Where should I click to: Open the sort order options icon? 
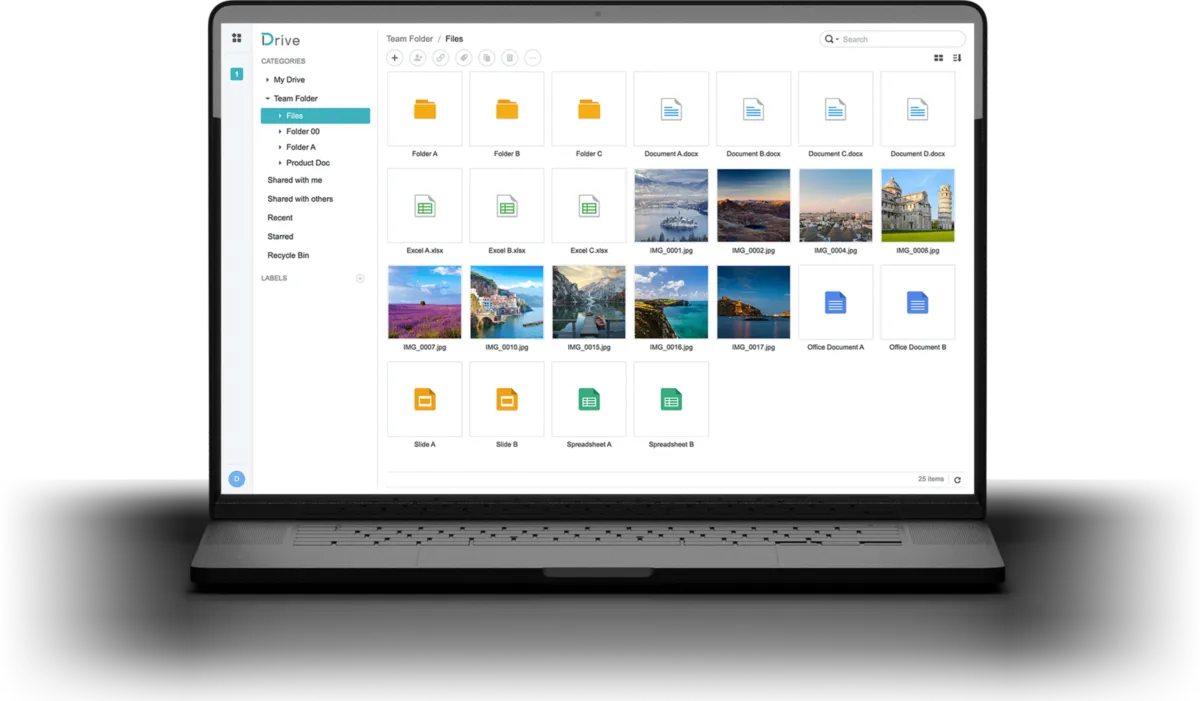tap(957, 58)
